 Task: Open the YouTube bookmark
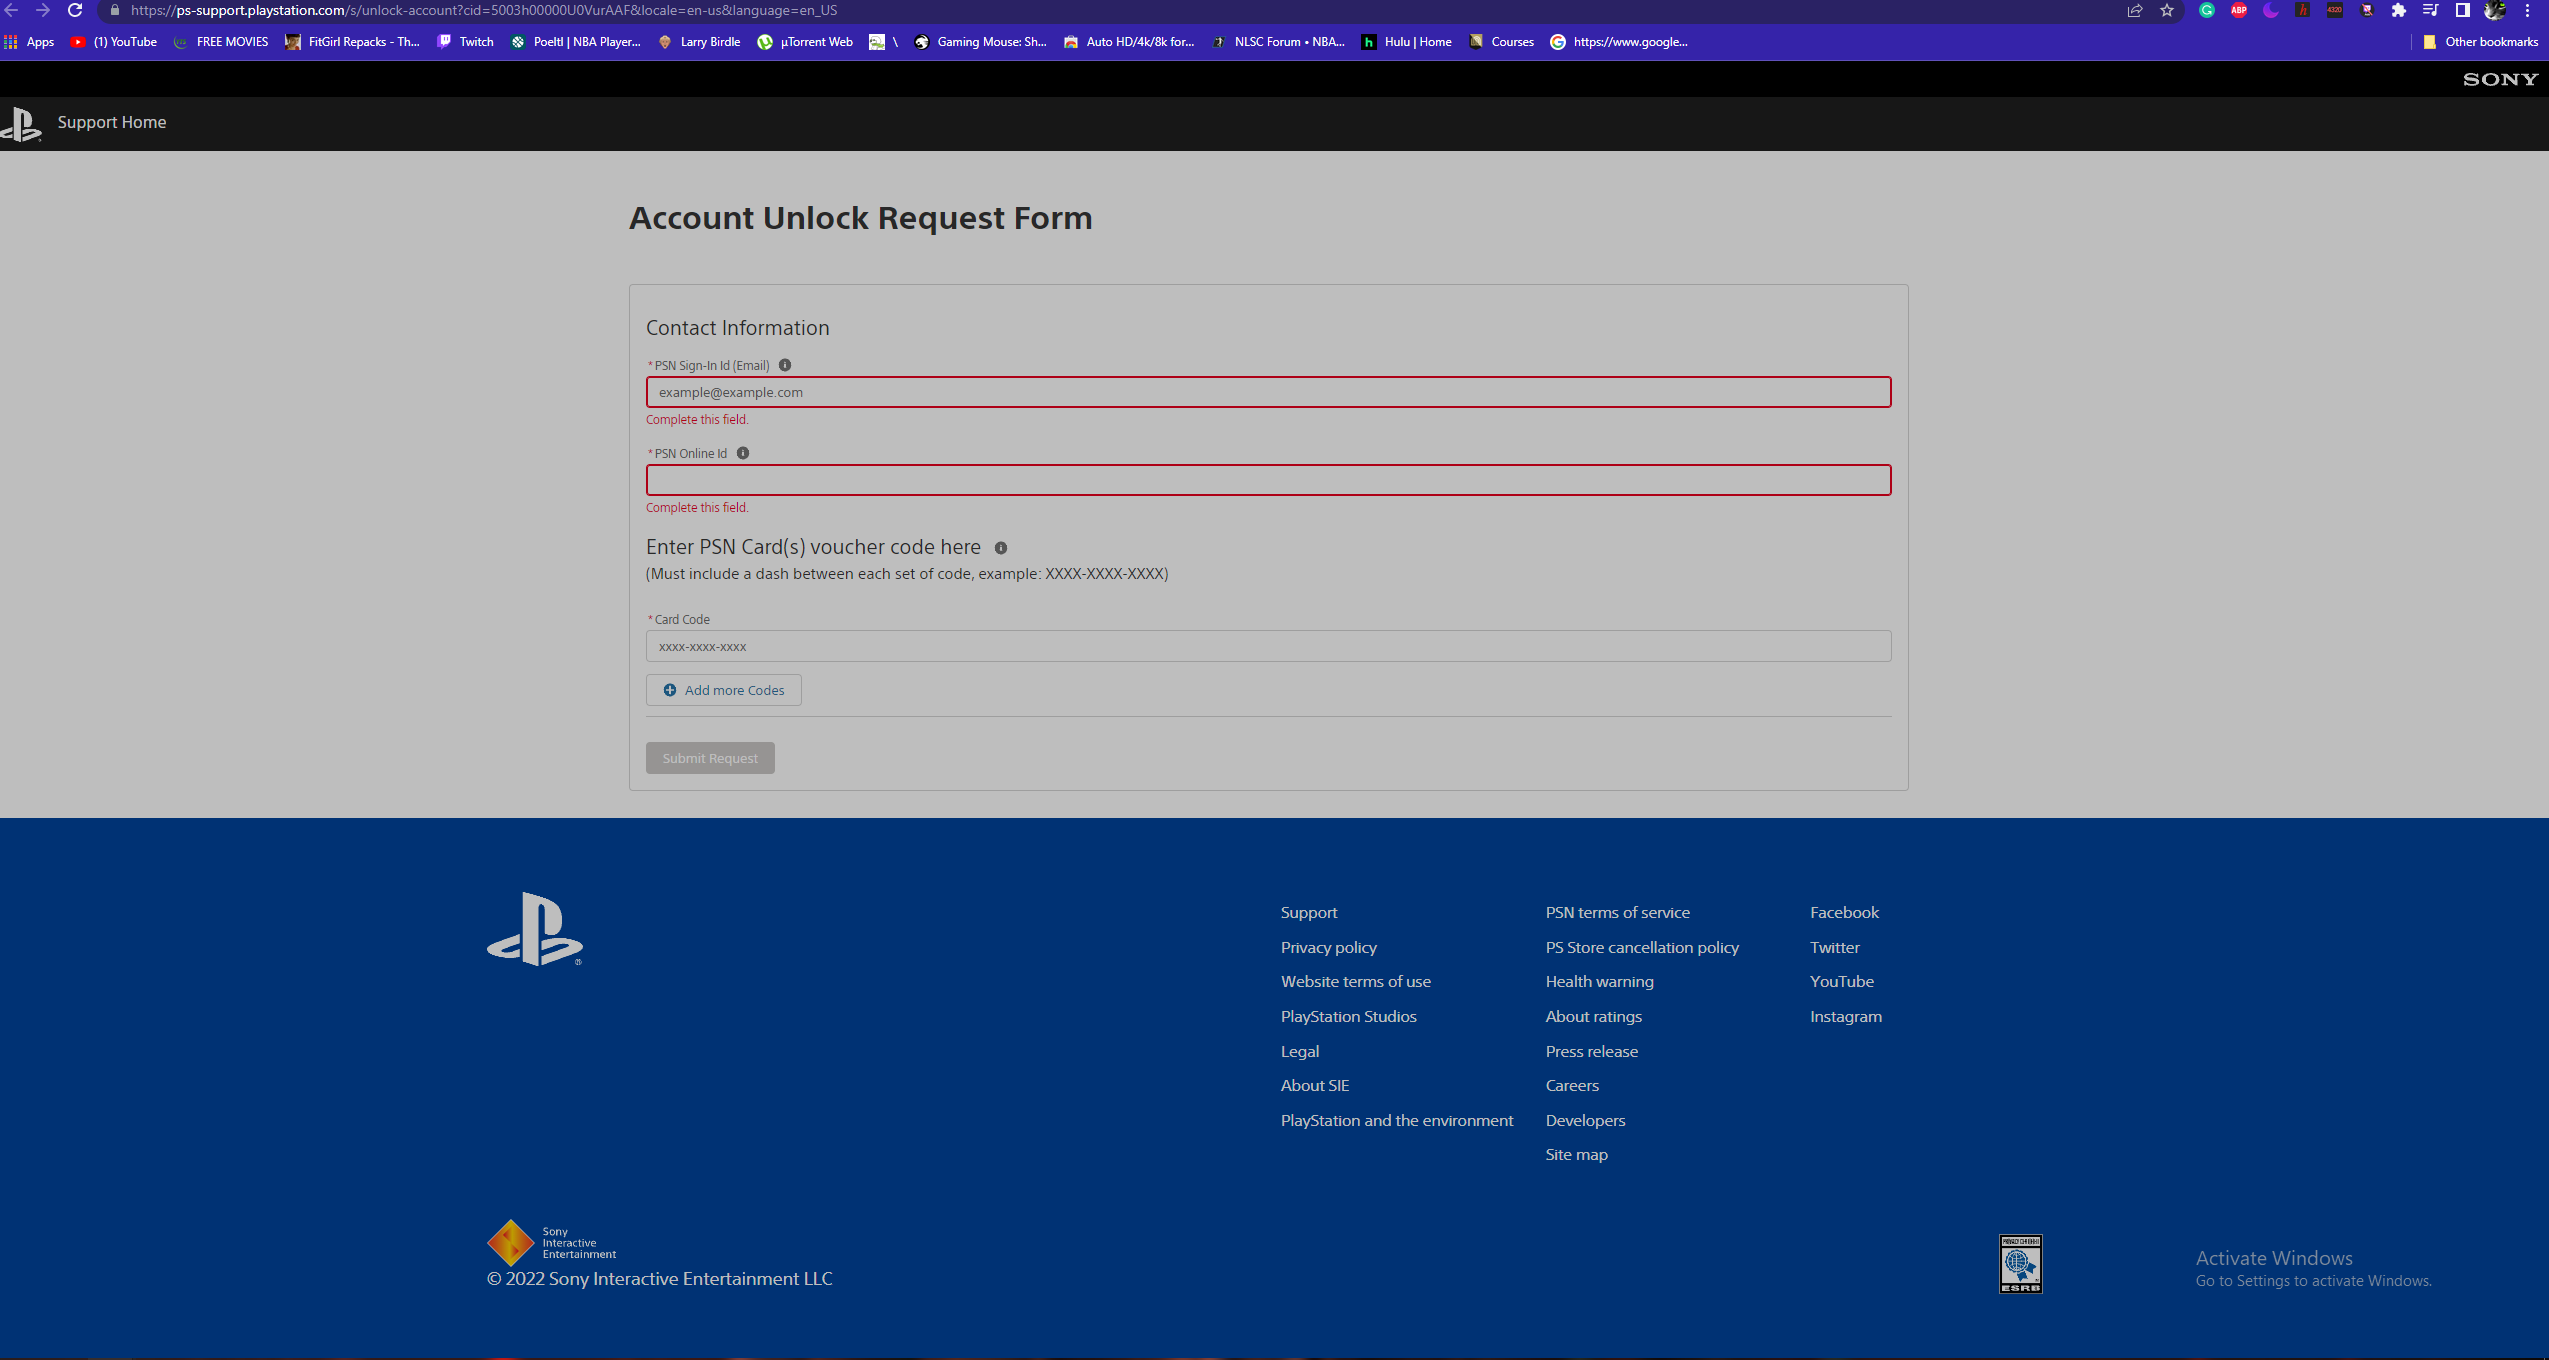114,42
